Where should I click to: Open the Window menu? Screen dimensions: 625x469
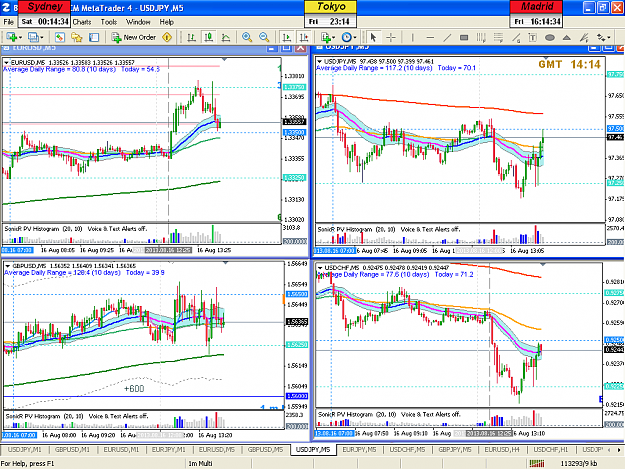[138, 22]
